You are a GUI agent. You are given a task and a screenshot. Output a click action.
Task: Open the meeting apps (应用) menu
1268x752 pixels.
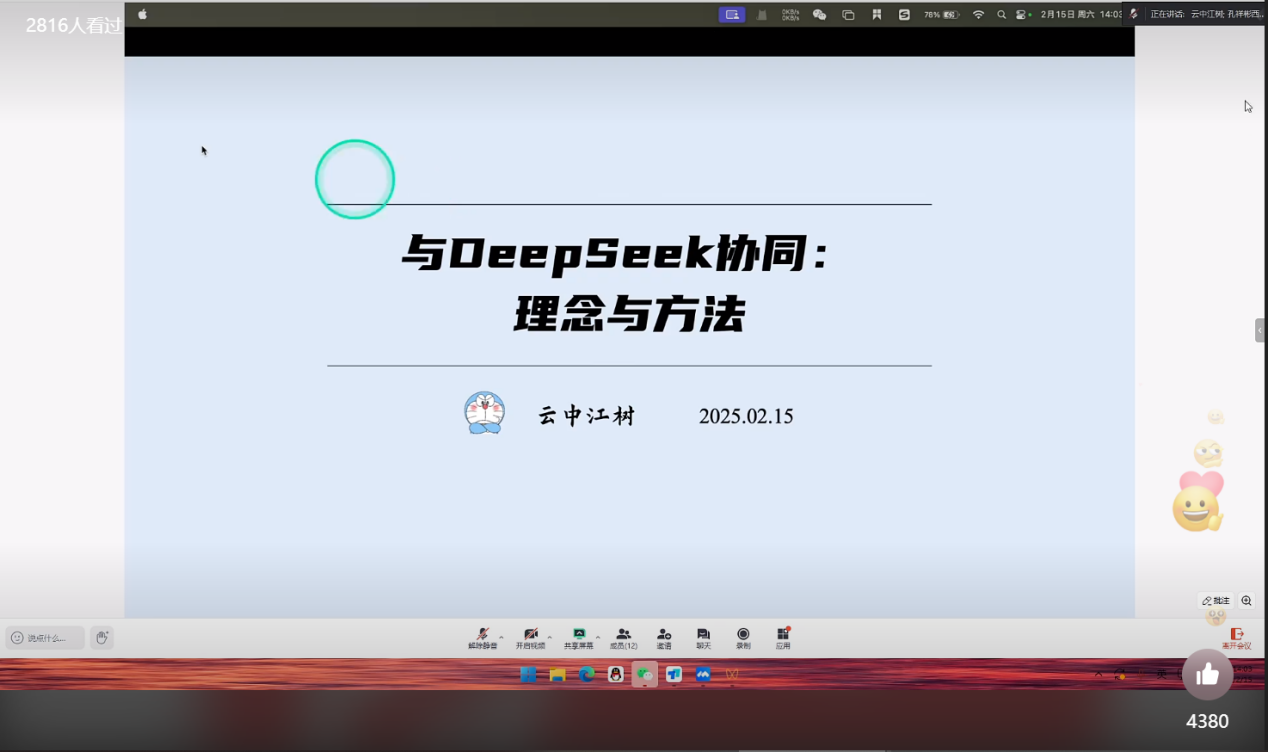point(783,638)
